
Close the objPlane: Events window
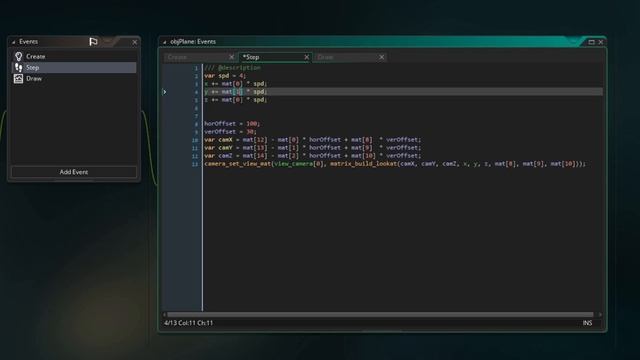coord(601,42)
